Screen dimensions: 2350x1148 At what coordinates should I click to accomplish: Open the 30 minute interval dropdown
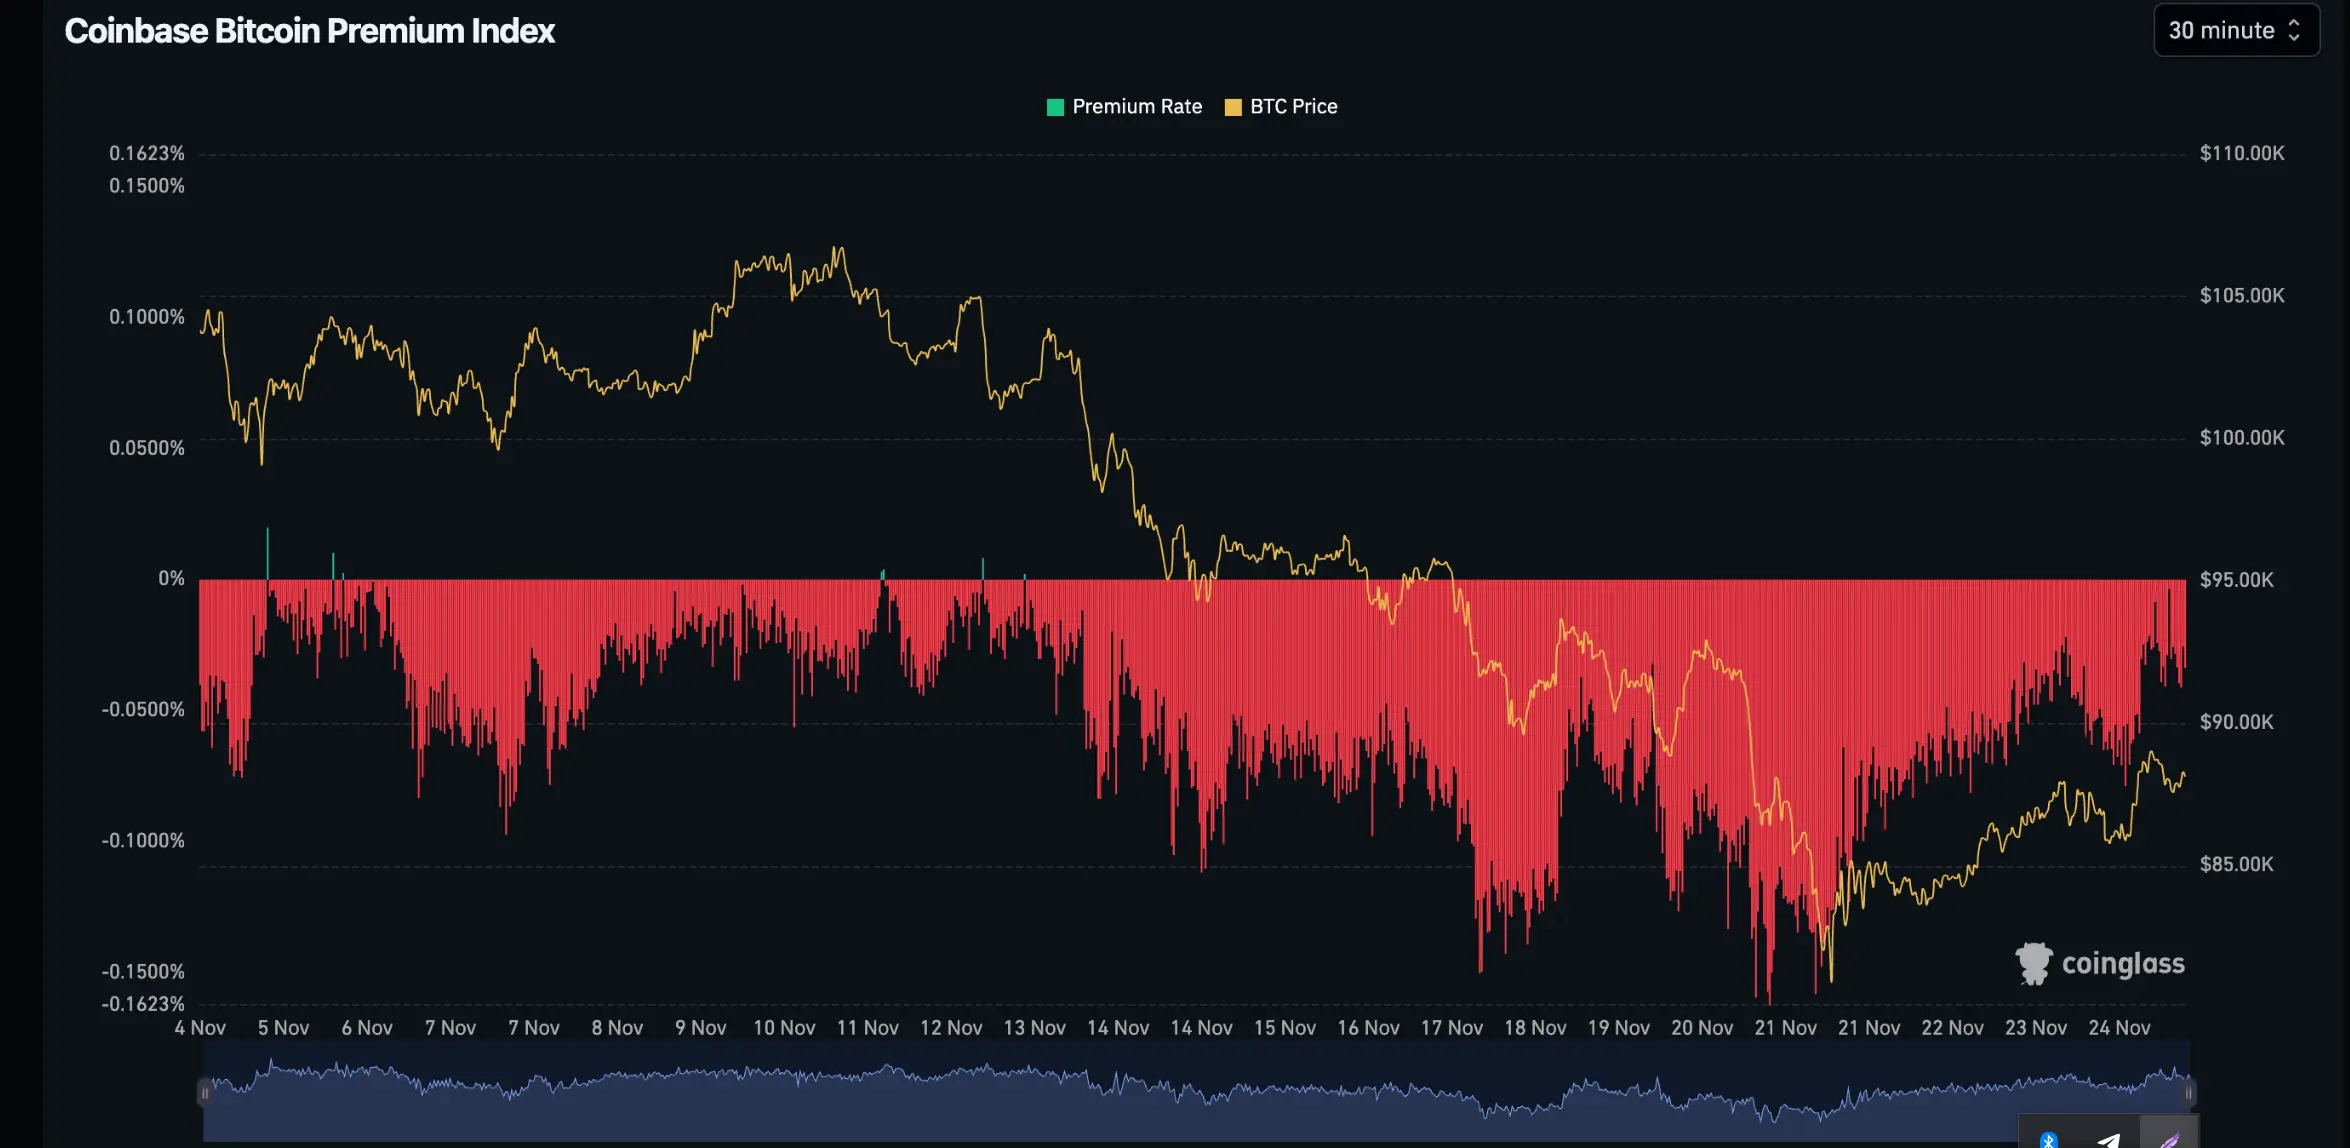click(x=2235, y=31)
